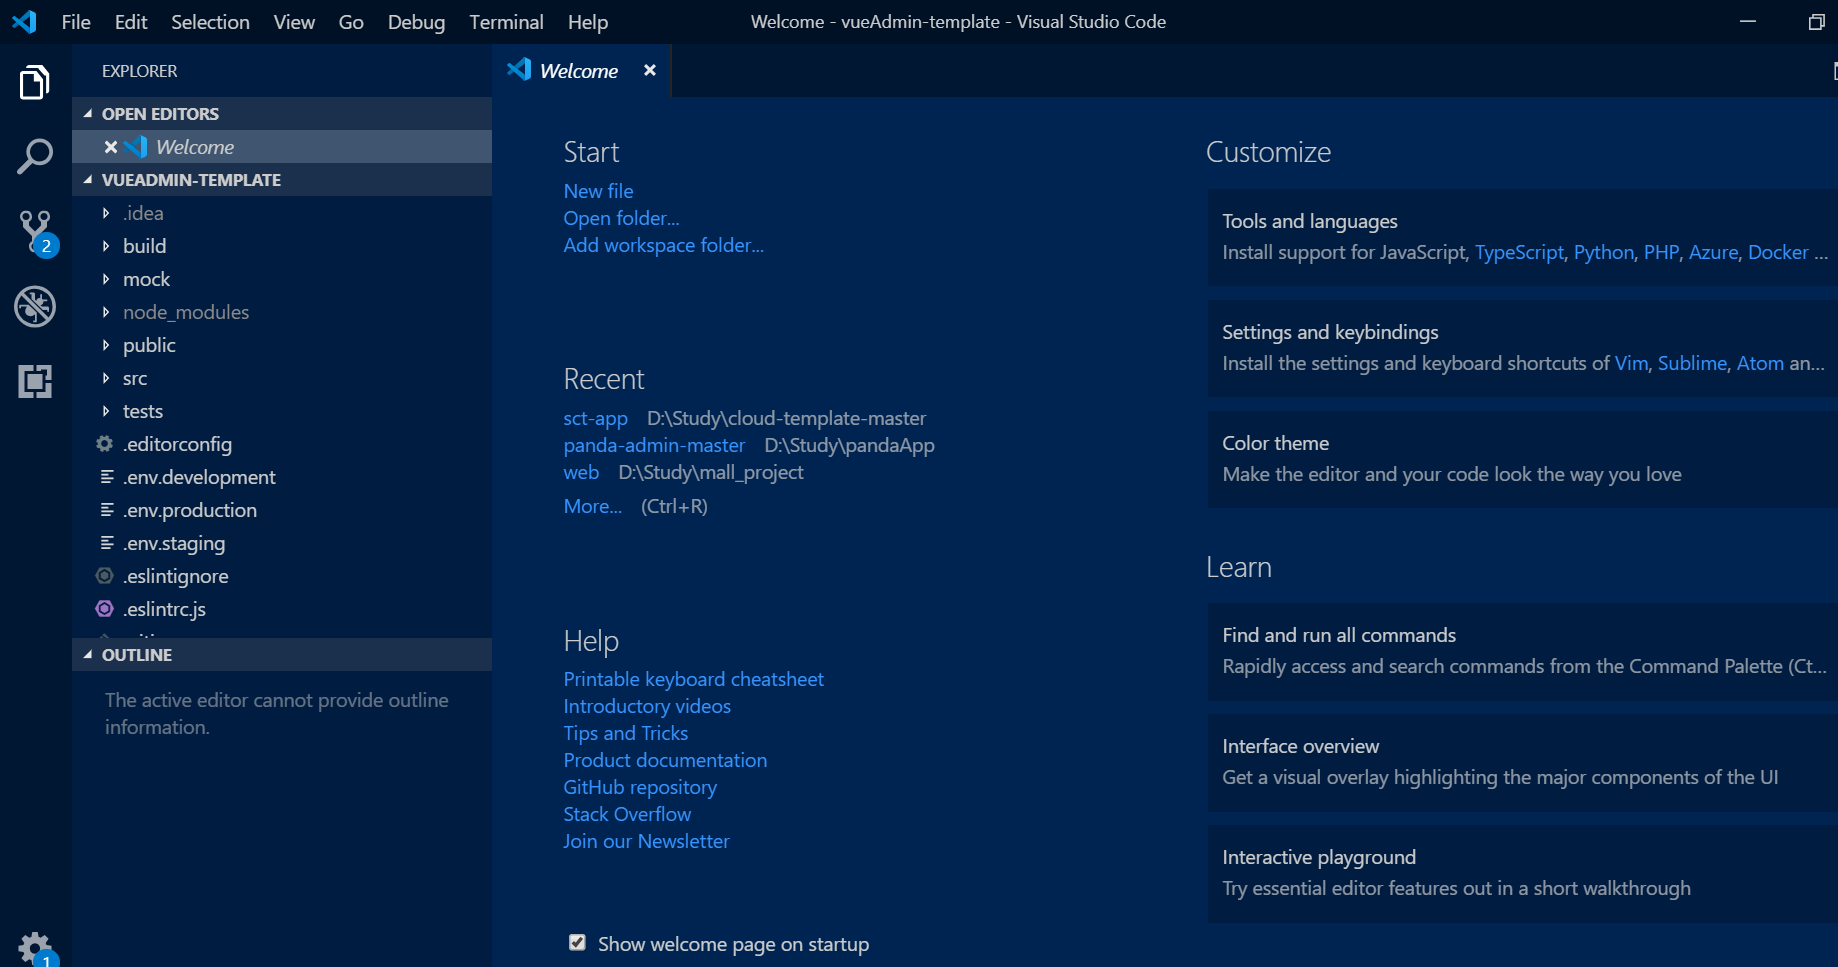Expand the build folder
The height and width of the screenshot is (967, 1838).
[106, 246]
